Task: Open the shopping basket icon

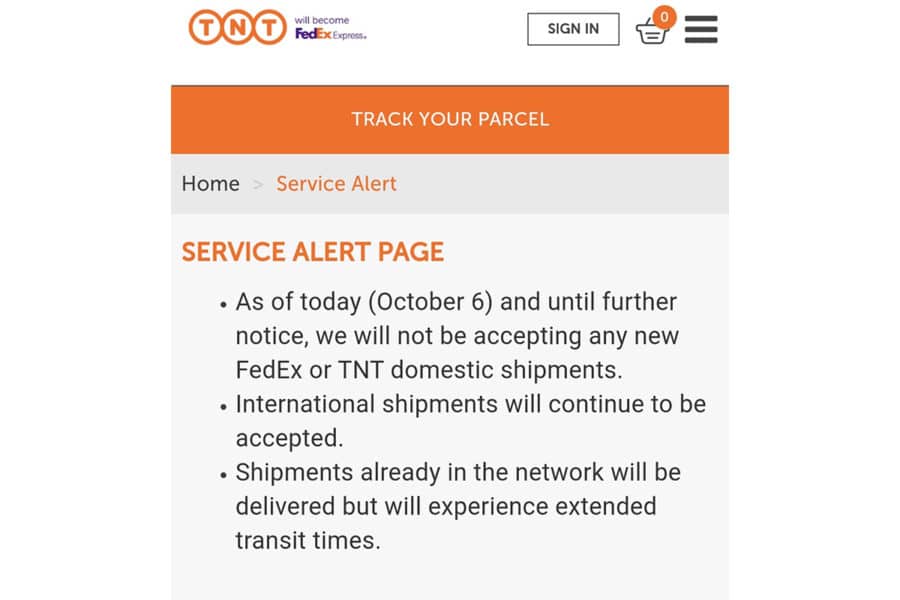Action: (x=652, y=31)
